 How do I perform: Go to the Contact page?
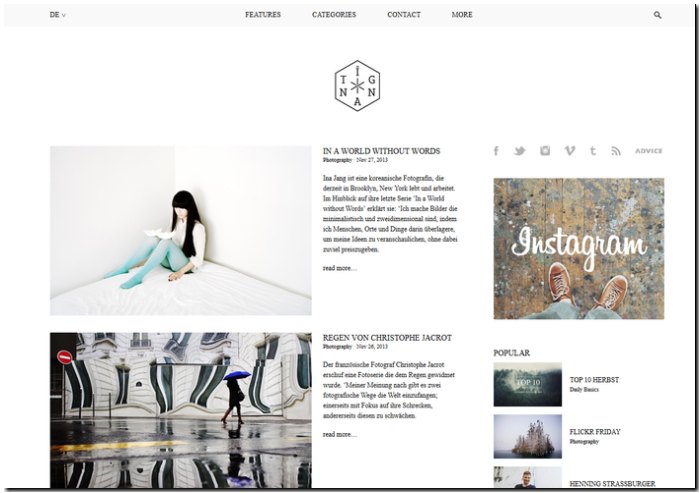click(x=404, y=15)
